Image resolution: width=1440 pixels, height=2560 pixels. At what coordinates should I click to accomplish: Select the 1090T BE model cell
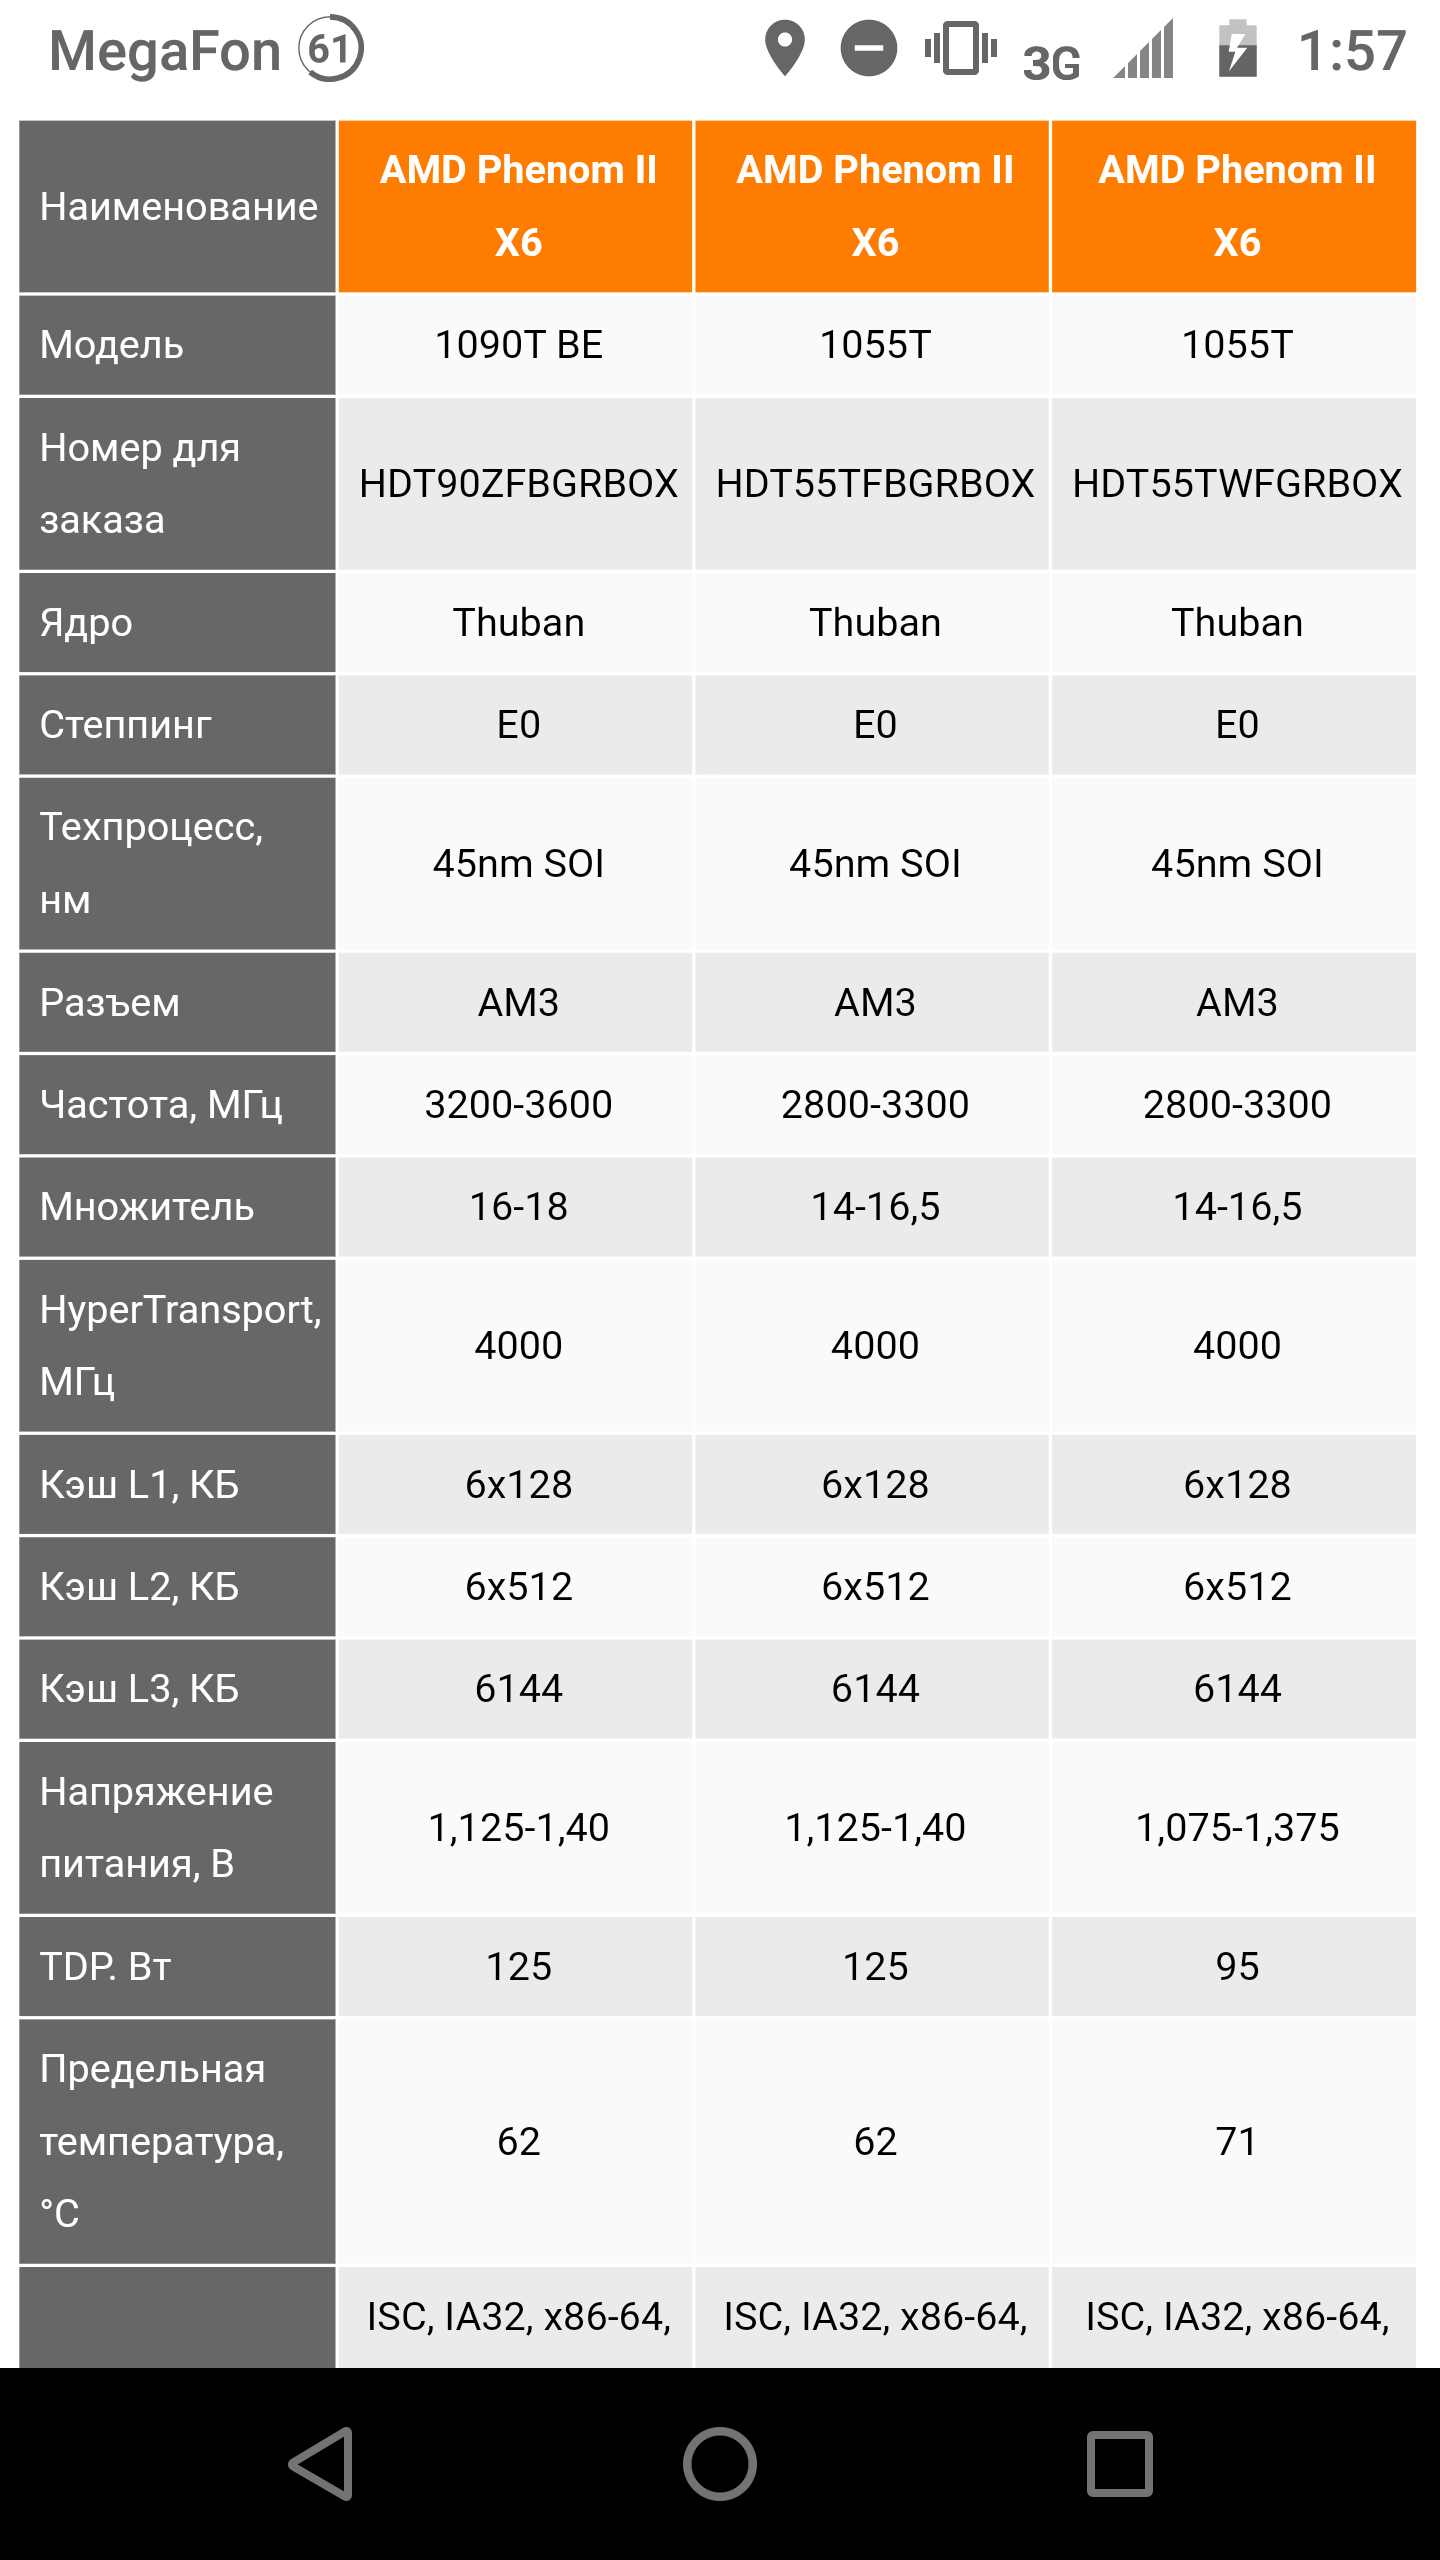[517, 345]
